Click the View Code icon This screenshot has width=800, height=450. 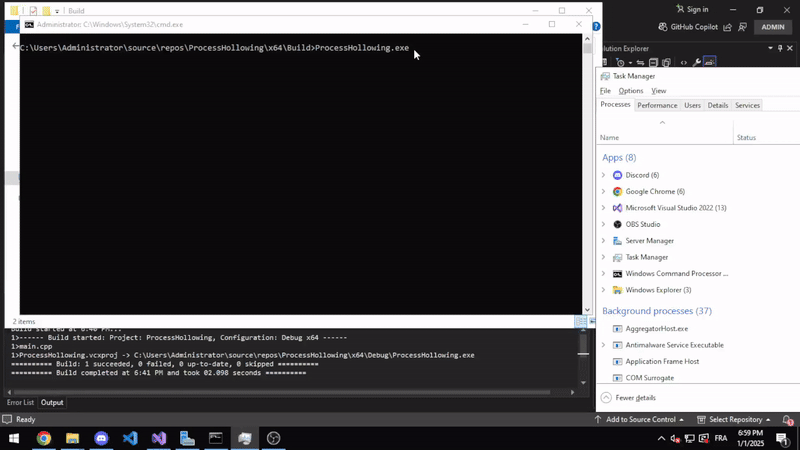[684, 62]
